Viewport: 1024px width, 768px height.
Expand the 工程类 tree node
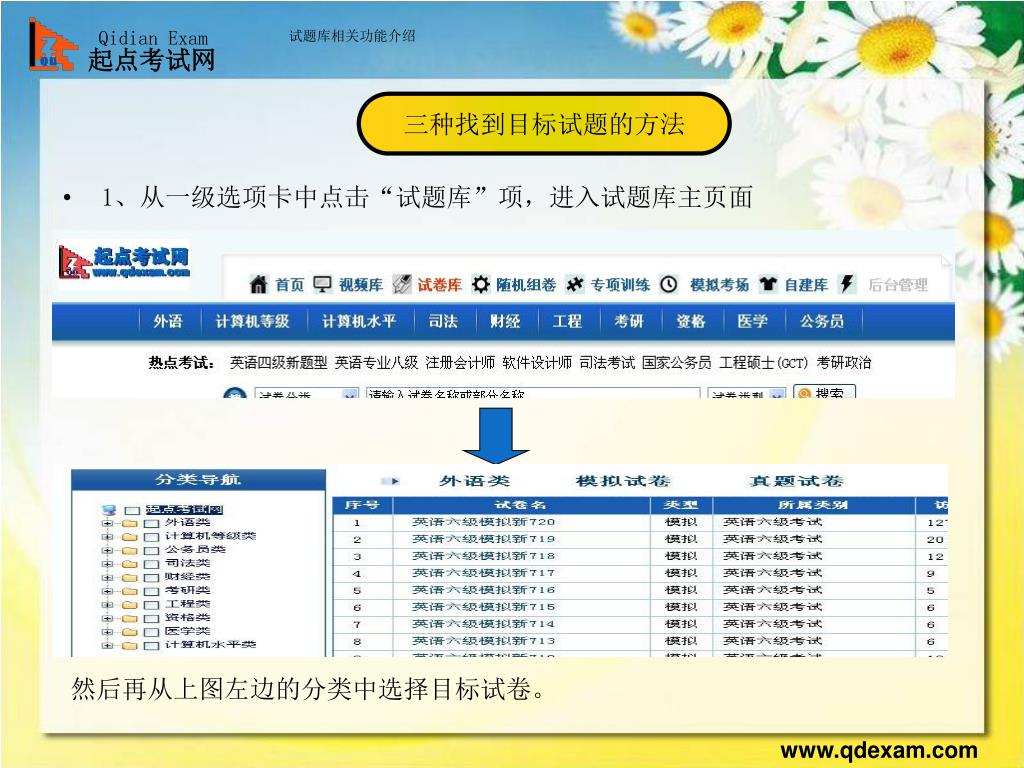[107, 605]
